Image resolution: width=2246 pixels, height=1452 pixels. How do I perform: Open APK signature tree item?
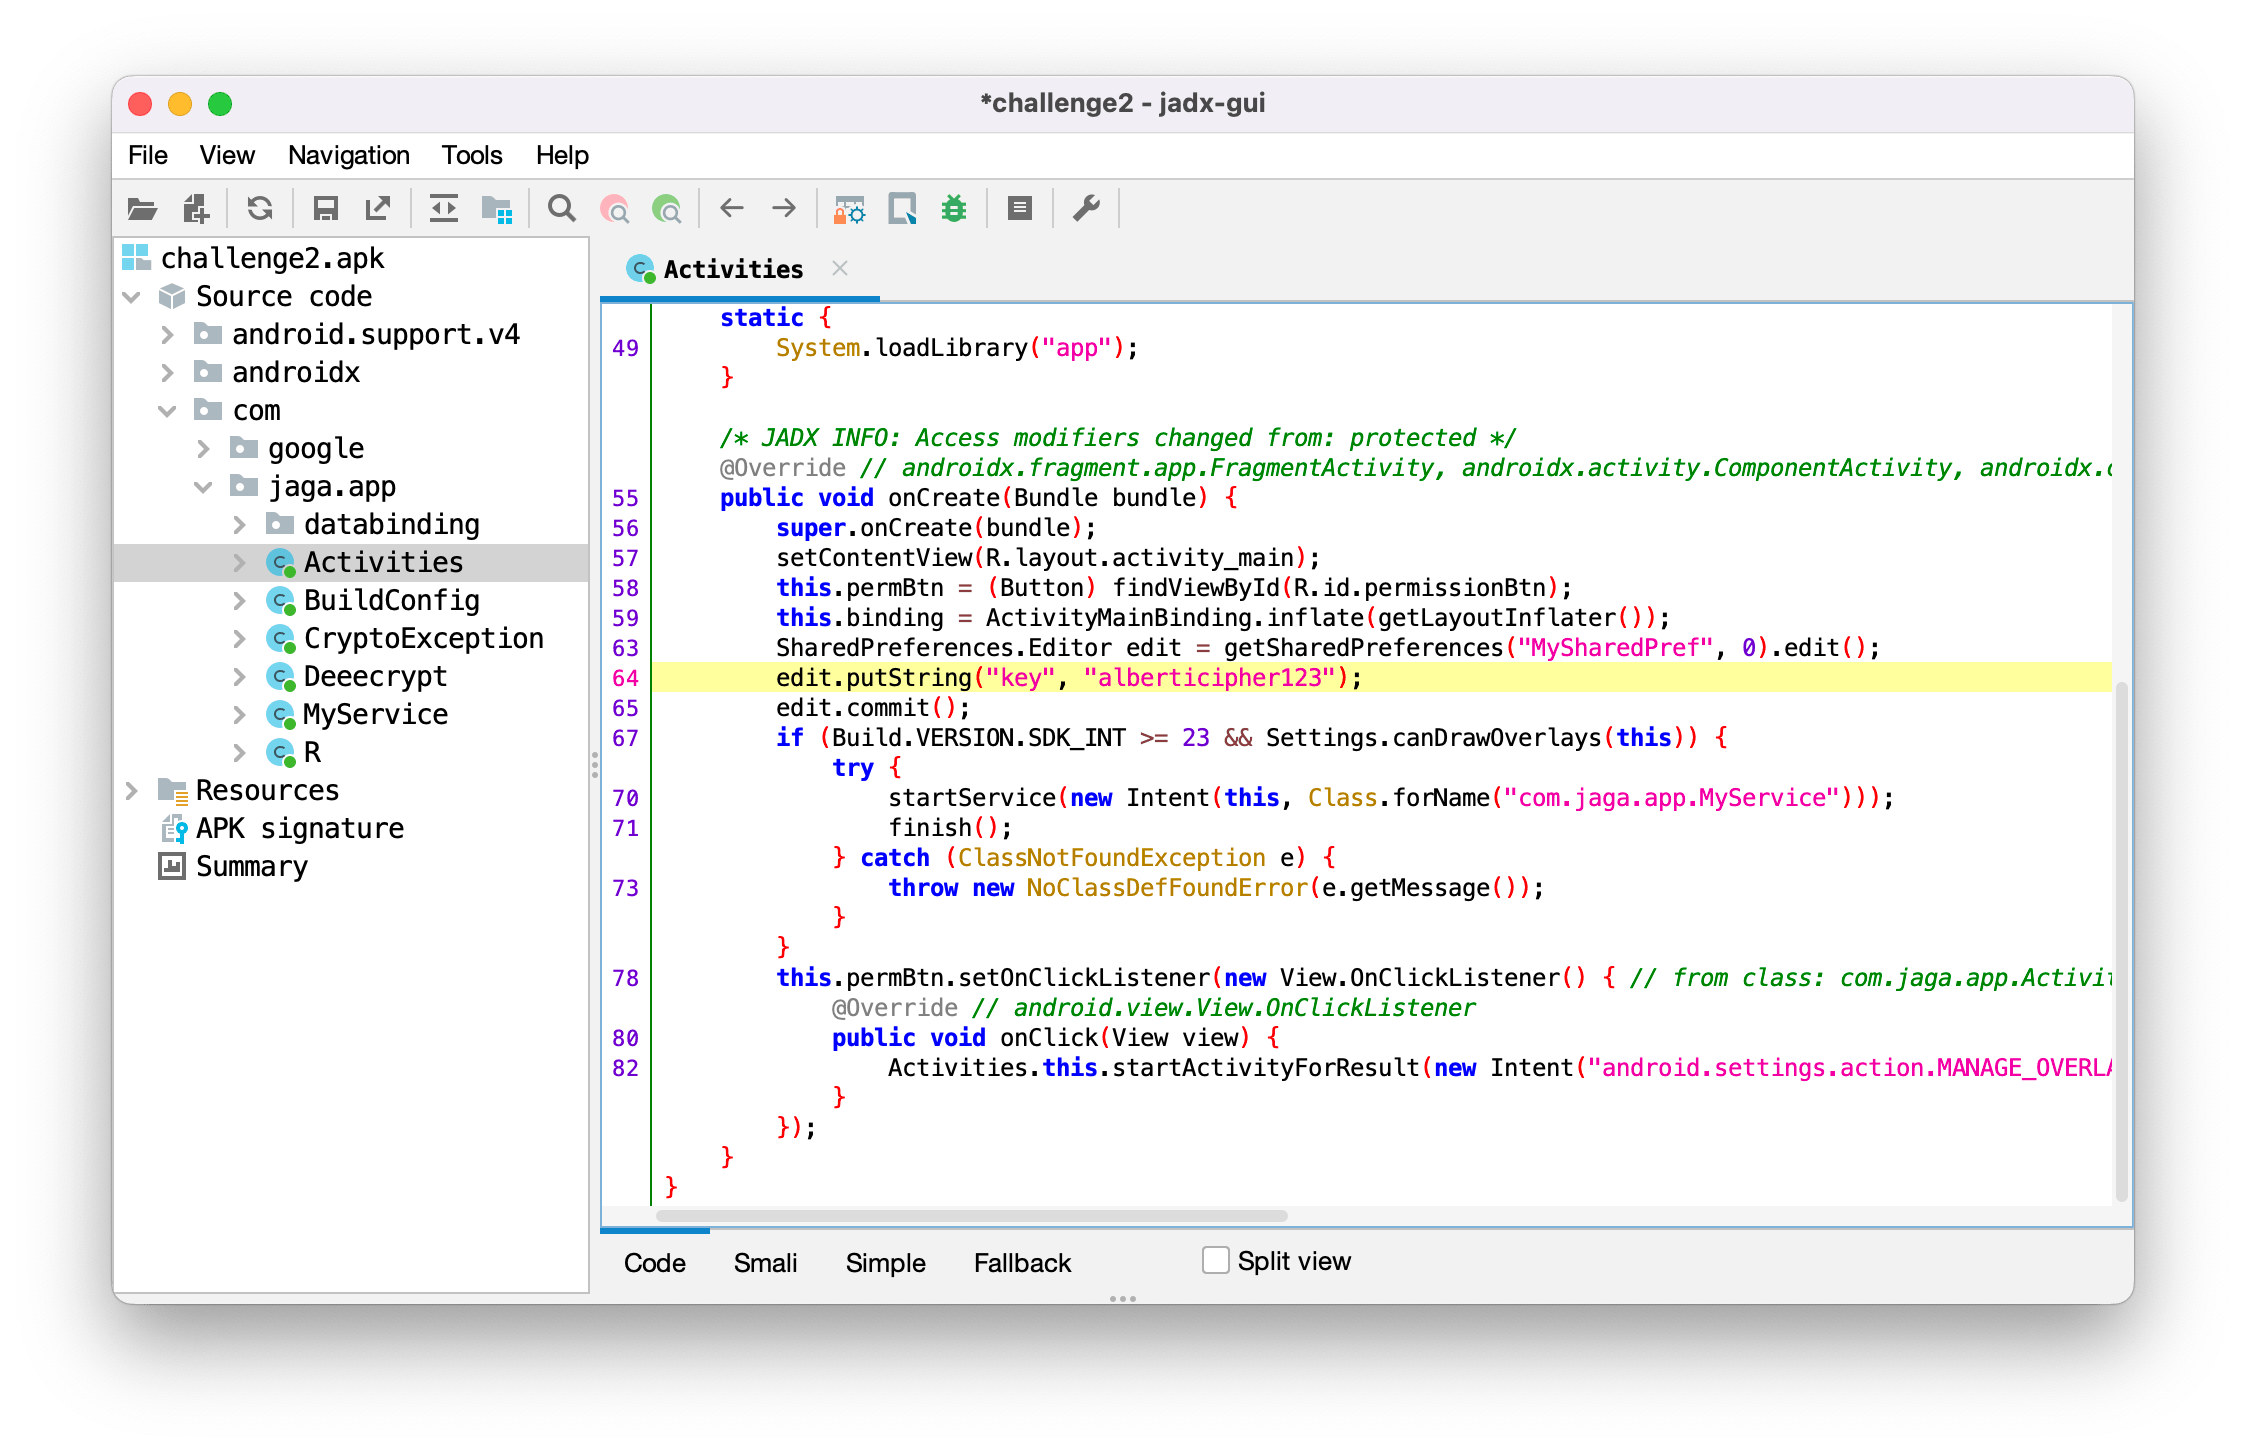pyautogui.click(x=282, y=828)
